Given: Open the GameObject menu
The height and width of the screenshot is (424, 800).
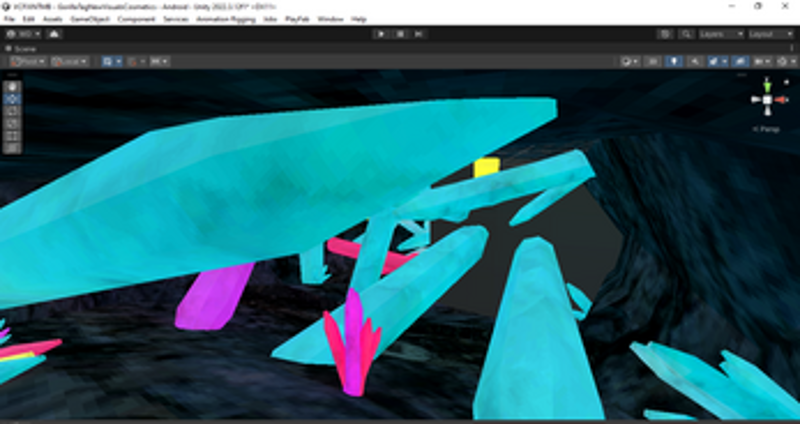Looking at the screenshot, I should point(90,19).
